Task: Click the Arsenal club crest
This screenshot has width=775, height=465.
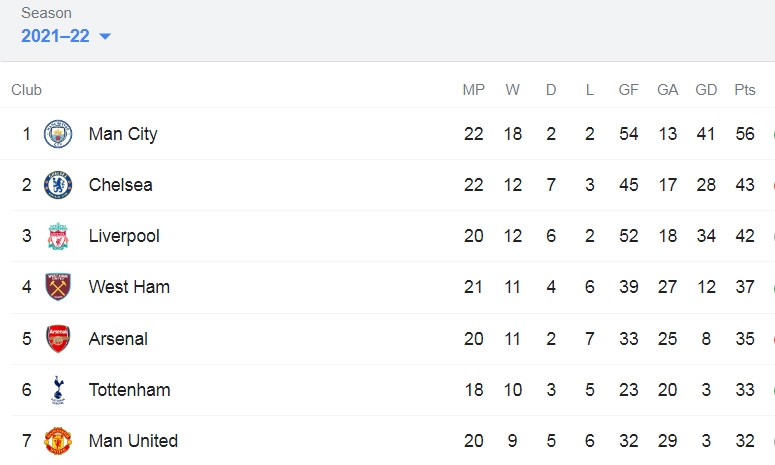Action: 58,338
